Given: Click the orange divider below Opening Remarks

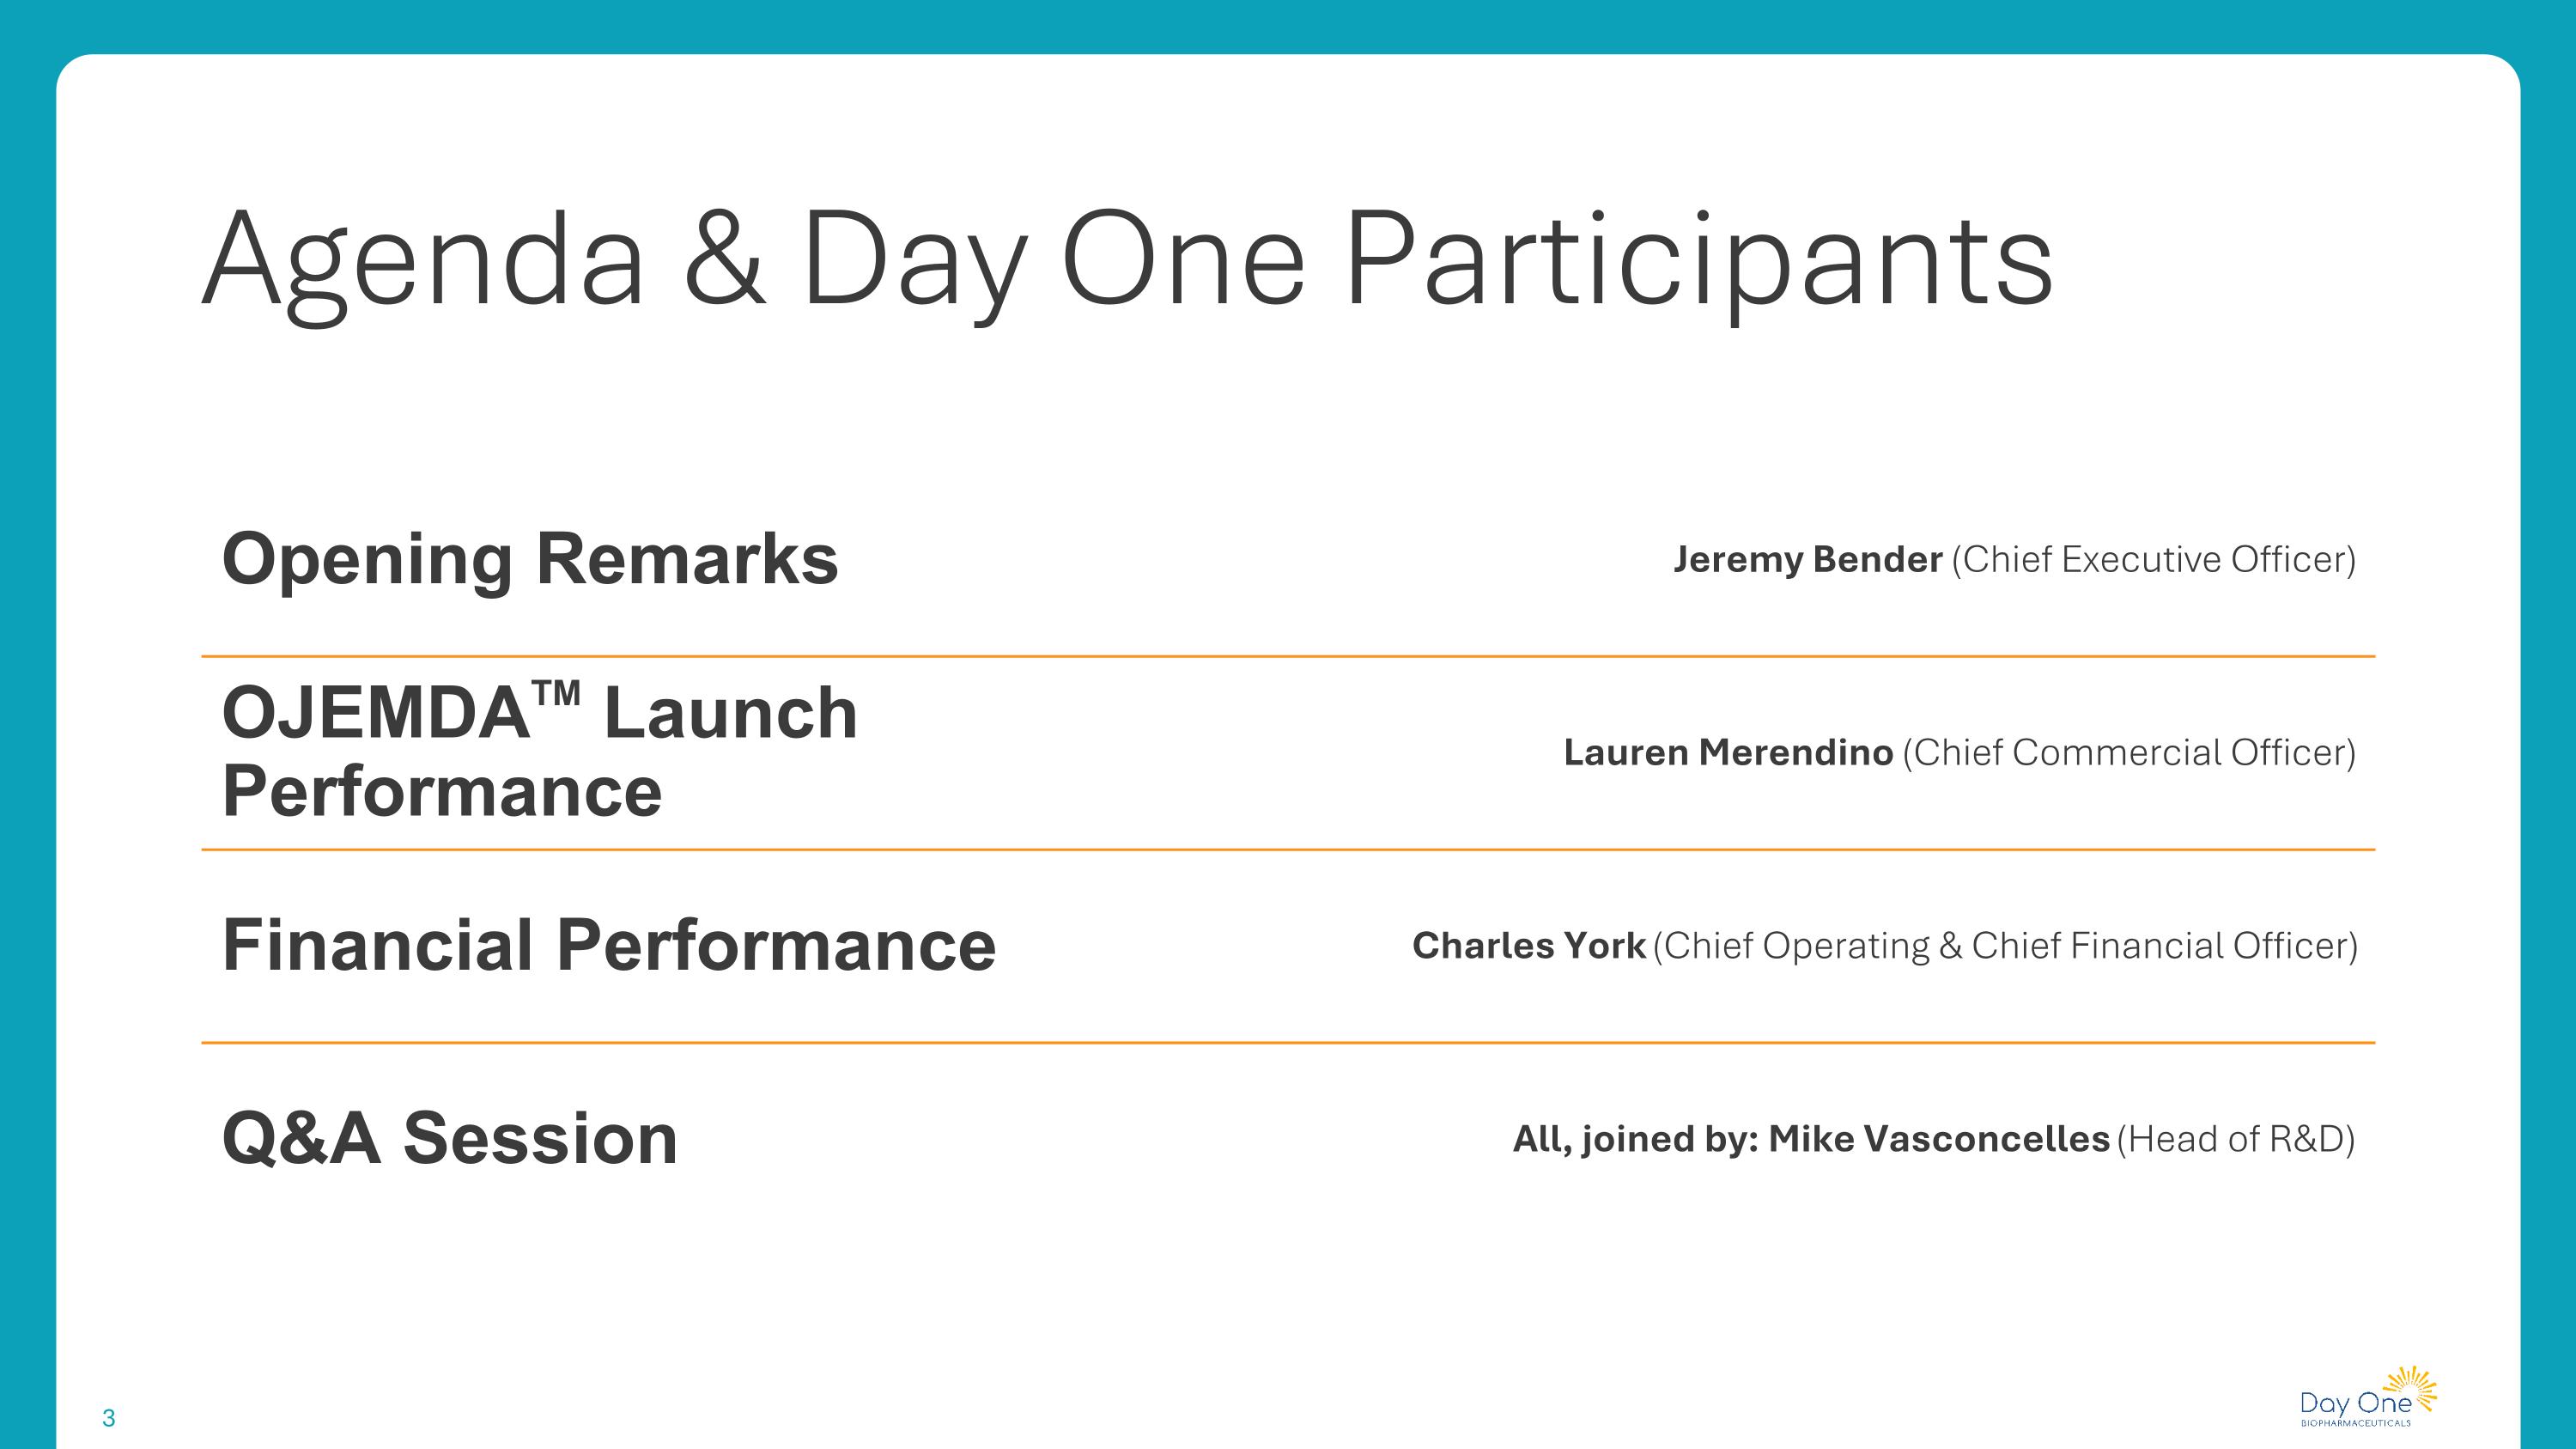Looking at the screenshot, I should 1288,656.
